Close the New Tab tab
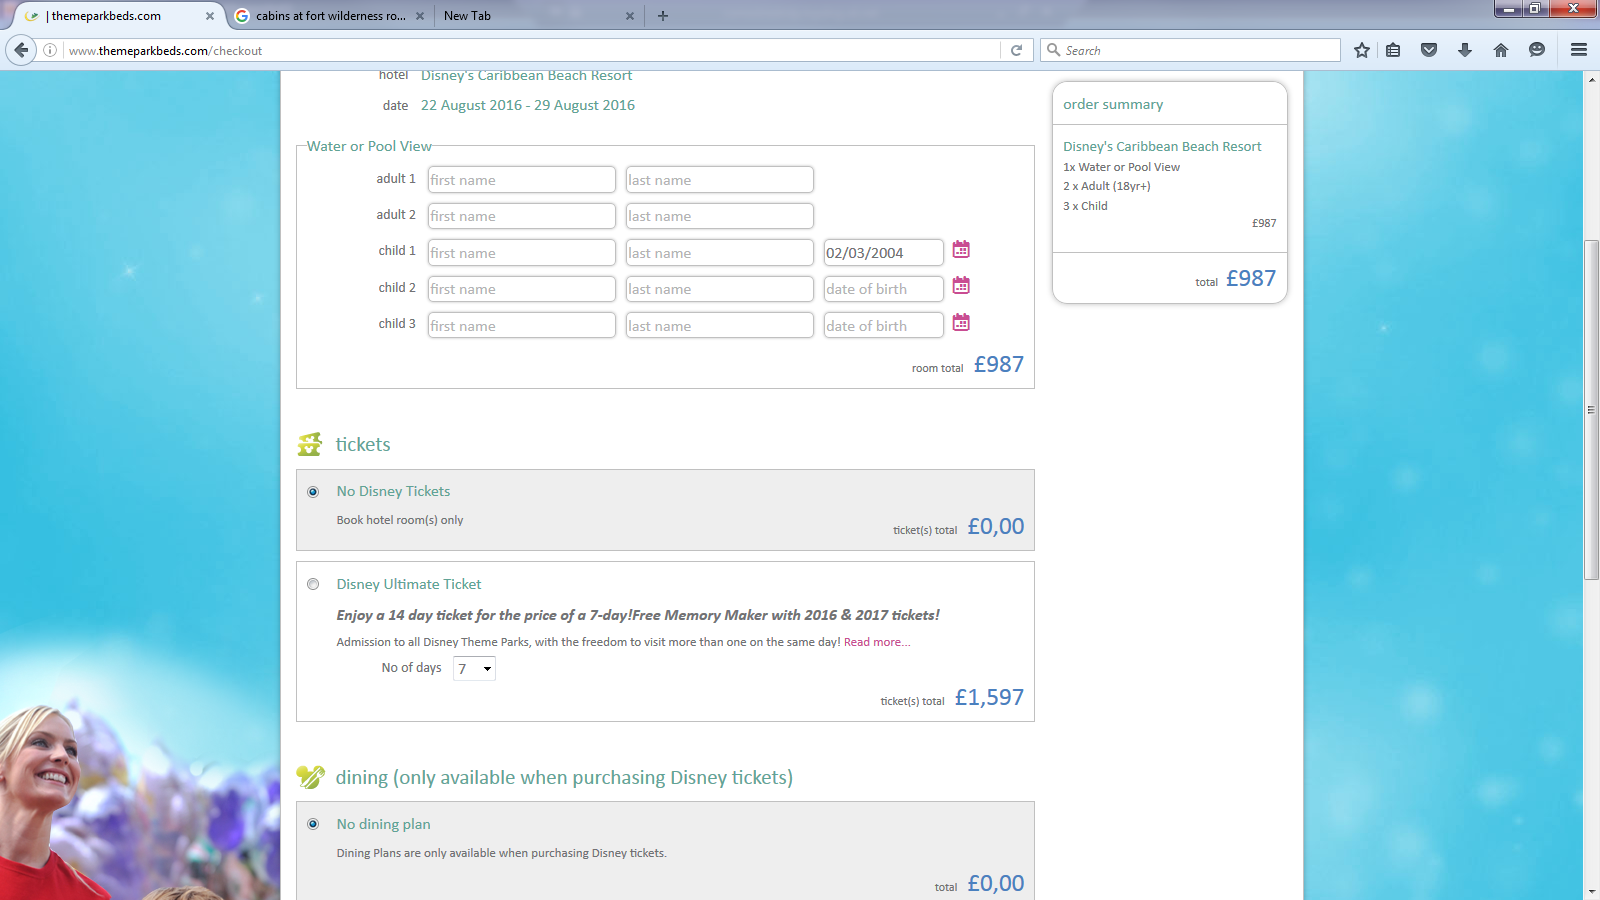The height and width of the screenshot is (900, 1600). click(x=630, y=16)
